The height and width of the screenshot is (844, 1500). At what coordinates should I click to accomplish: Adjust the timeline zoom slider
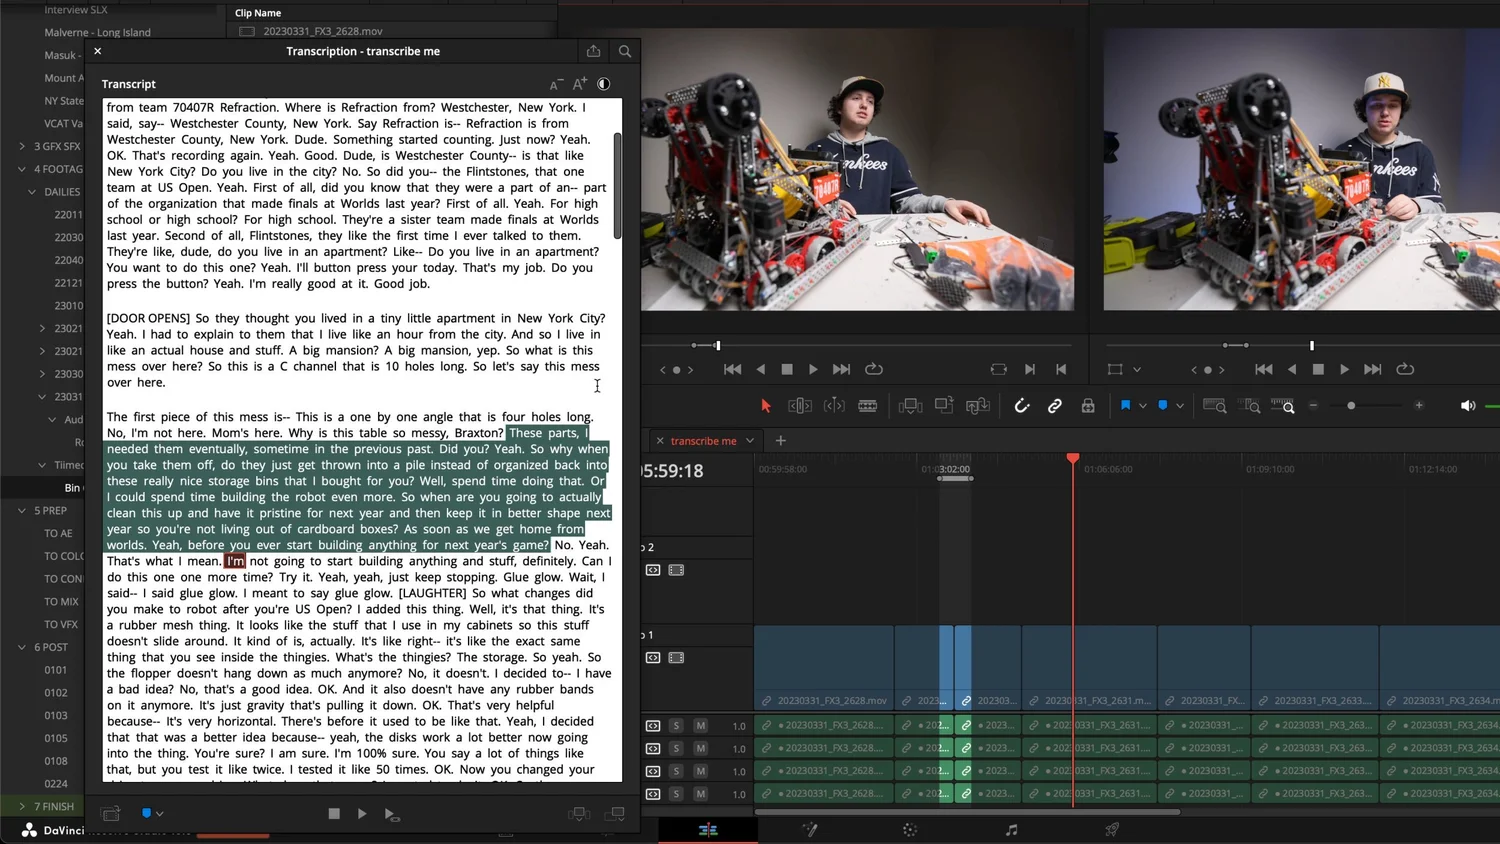pyautogui.click(x=1350, y=405)
